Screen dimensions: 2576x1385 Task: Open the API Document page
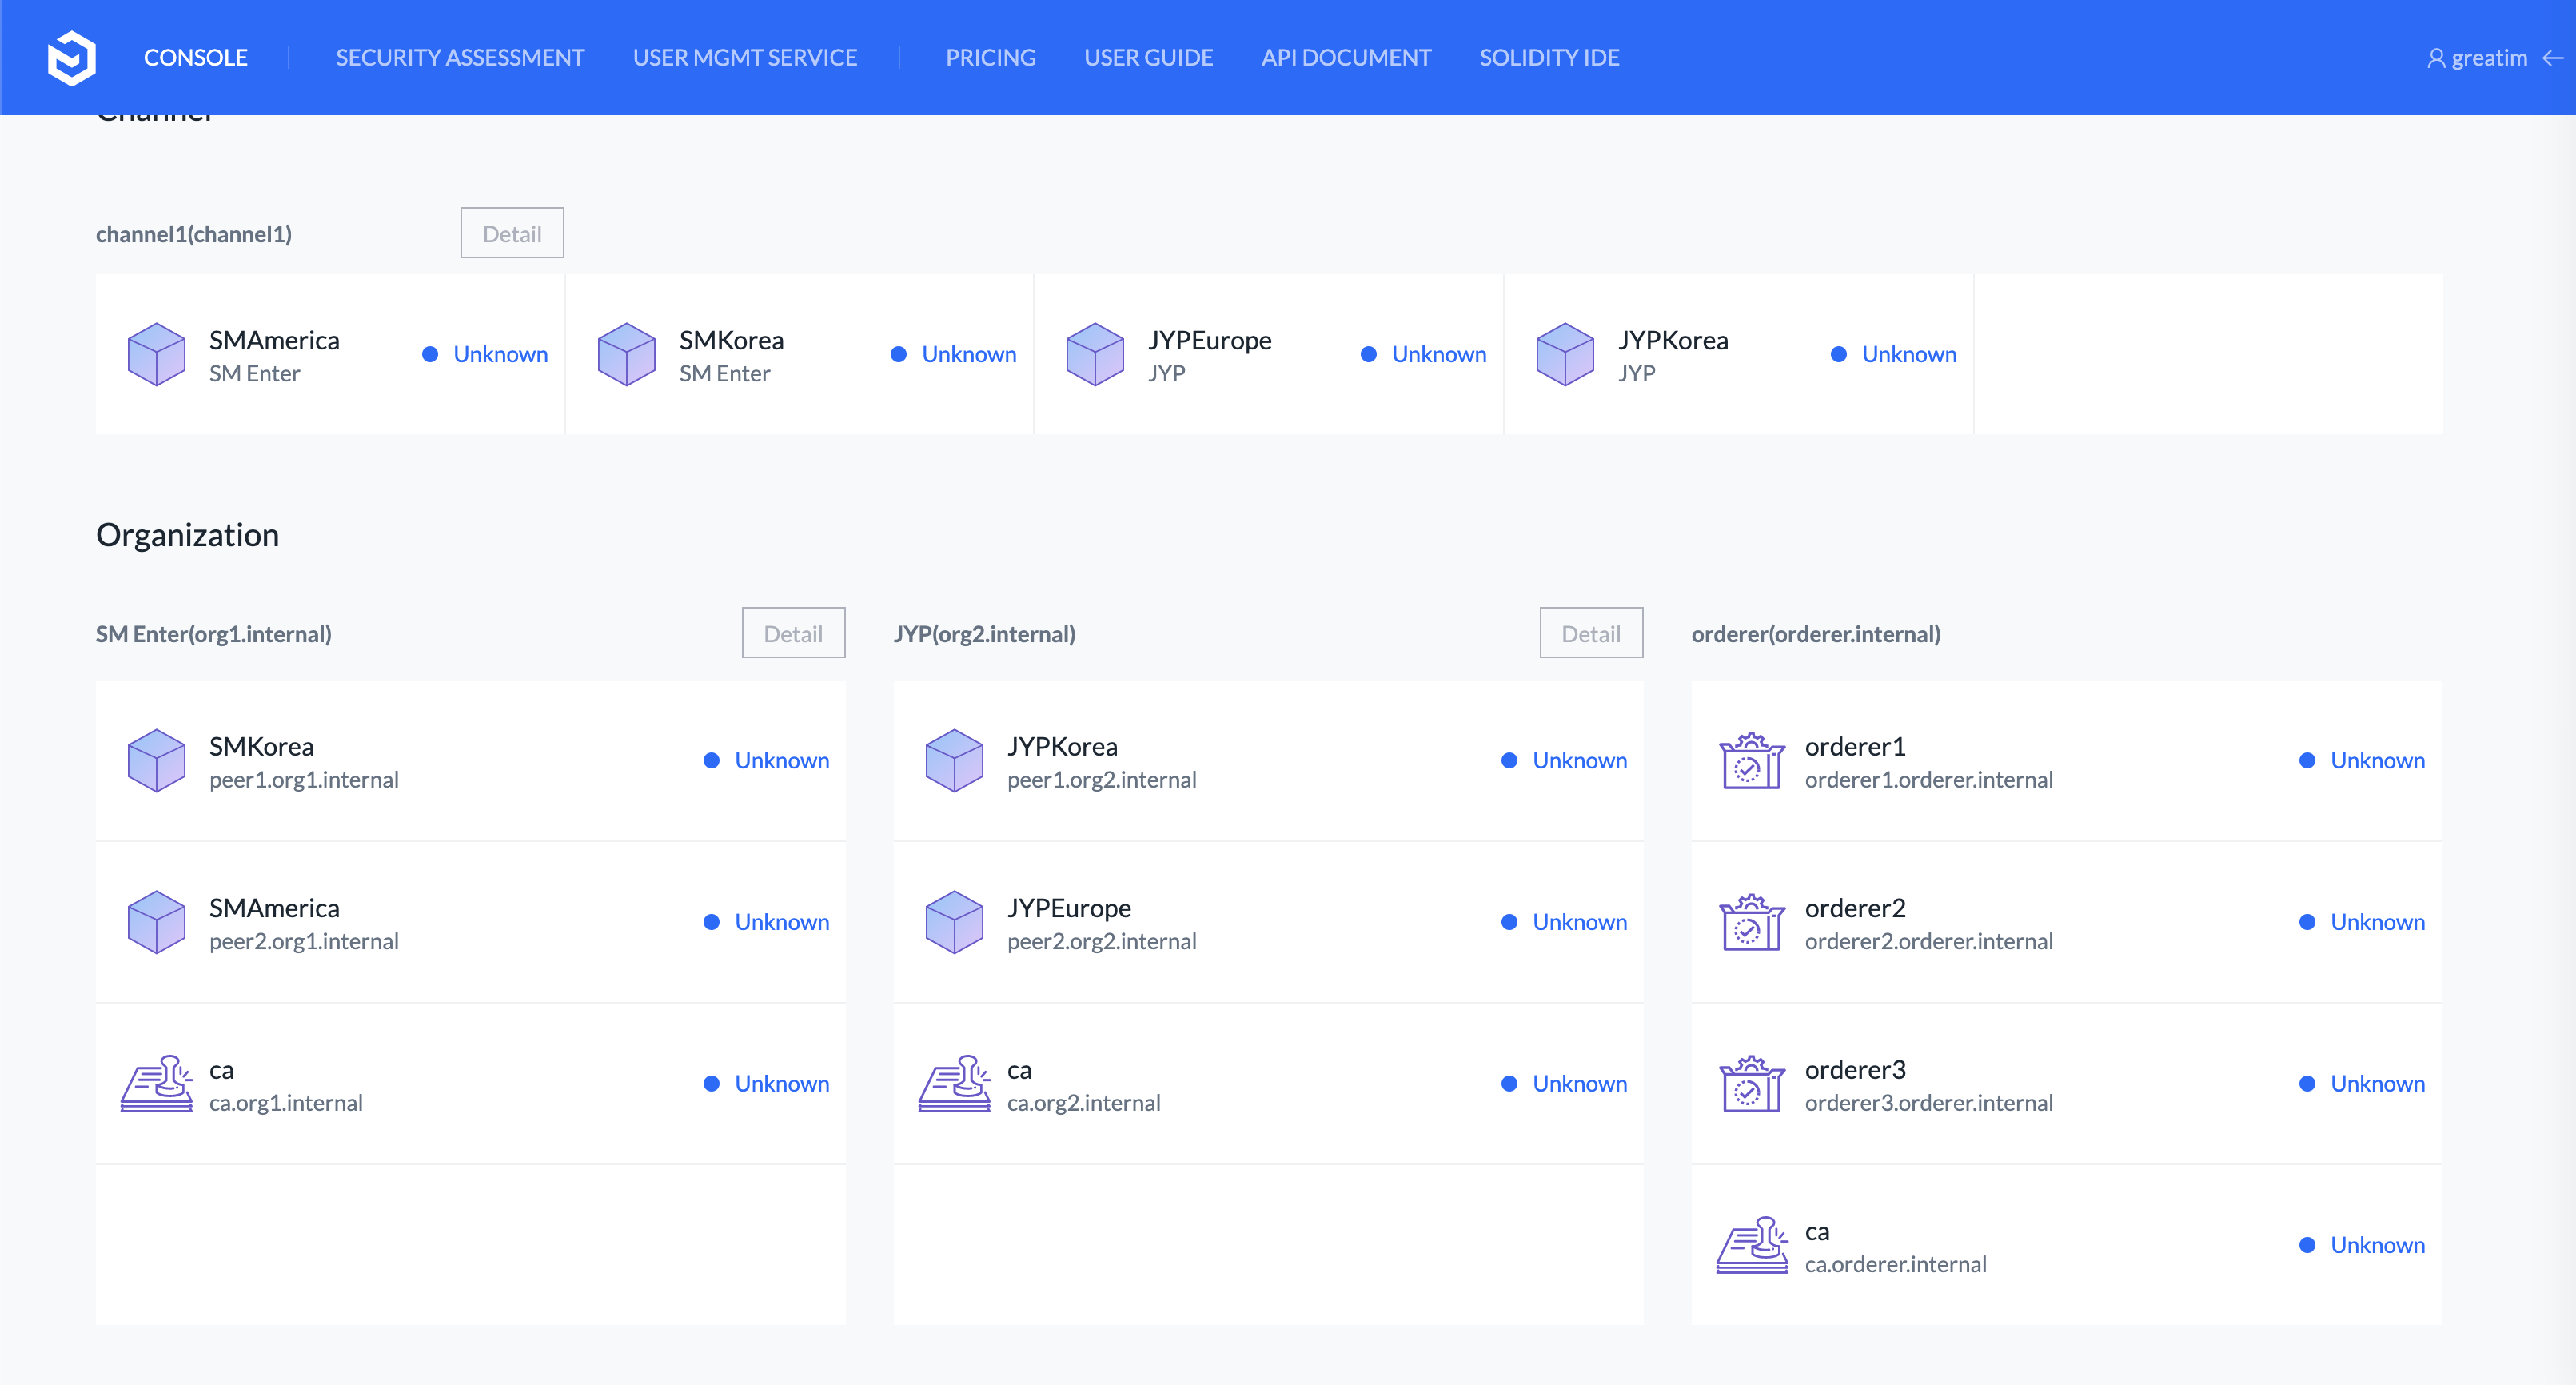(1346, 58)
